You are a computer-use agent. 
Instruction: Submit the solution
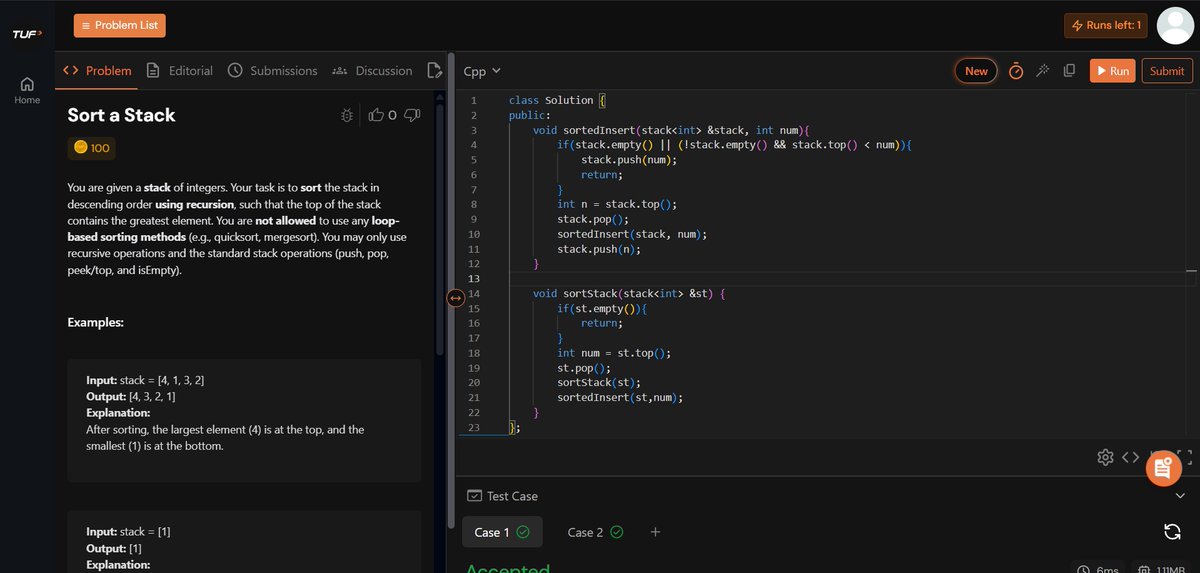pos(1167,71)
